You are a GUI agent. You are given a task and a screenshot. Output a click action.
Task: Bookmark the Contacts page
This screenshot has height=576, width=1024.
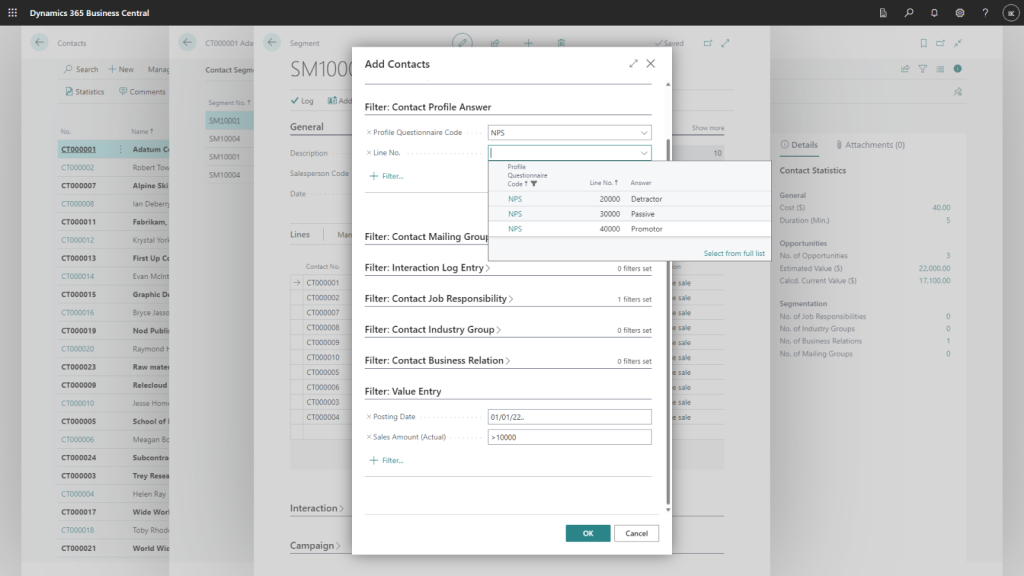[923, 43]
